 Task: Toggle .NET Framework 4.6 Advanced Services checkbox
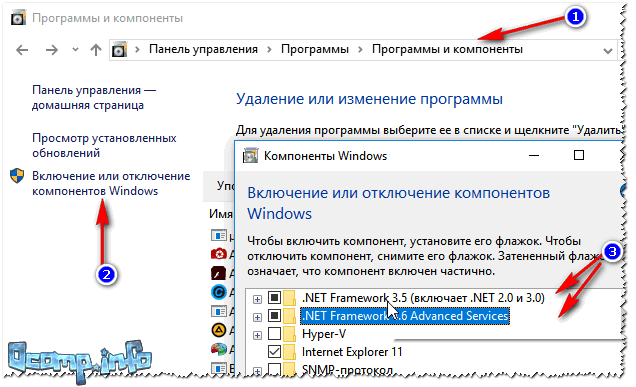tap(275, 315)
